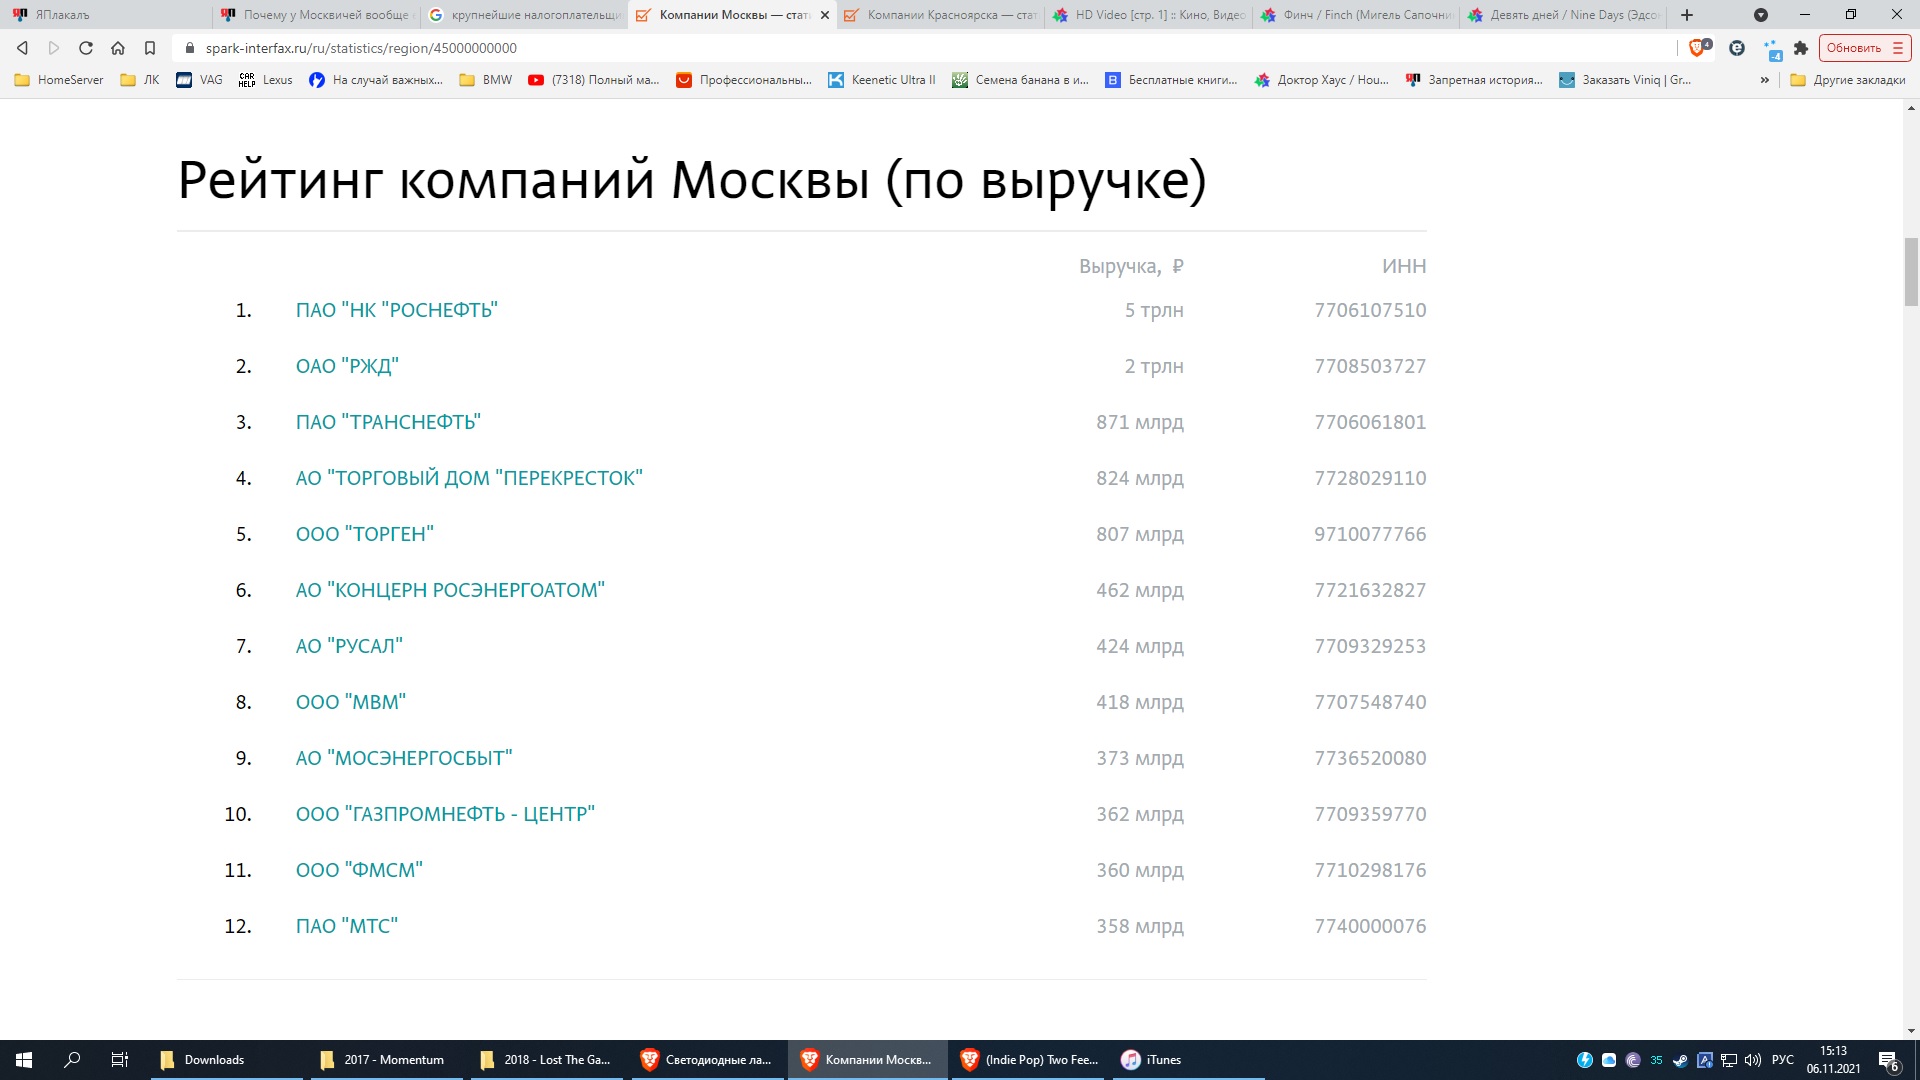This screenshot has width=1920, height=1080.
Task: Switch to the Девять дней / Nine Days tab
Action: pyautogui.click(x=1563, y=15)
